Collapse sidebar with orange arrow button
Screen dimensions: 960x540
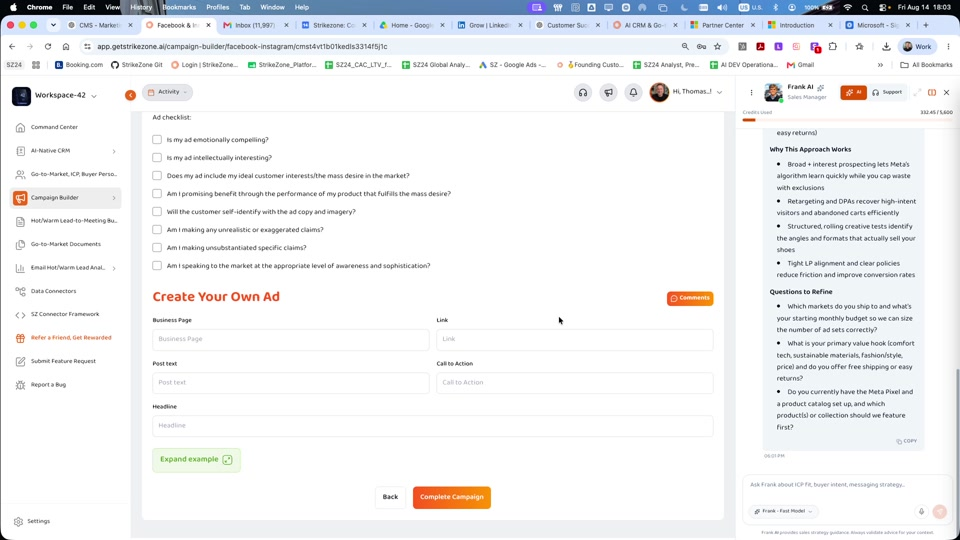(130, 95)
